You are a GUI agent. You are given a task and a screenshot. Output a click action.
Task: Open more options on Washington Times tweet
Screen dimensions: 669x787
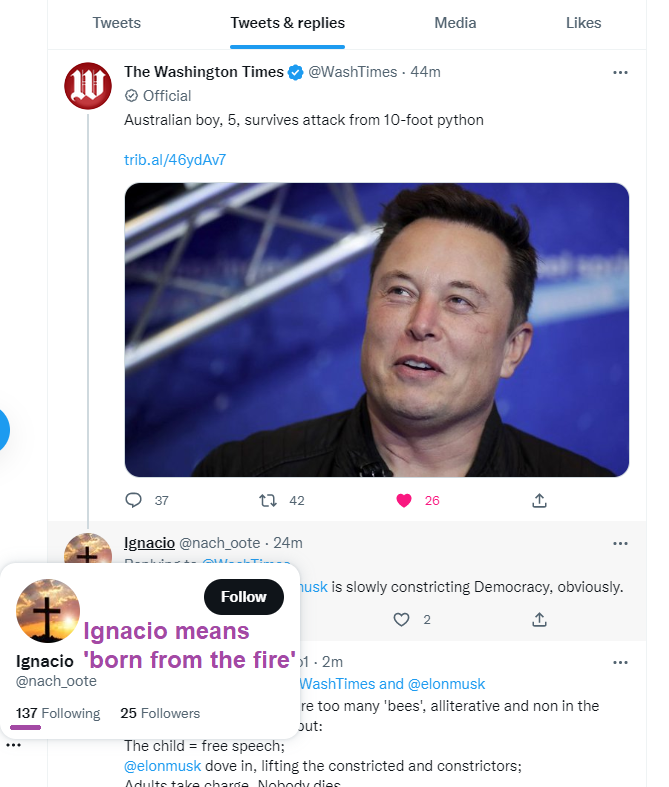(620, 72)
